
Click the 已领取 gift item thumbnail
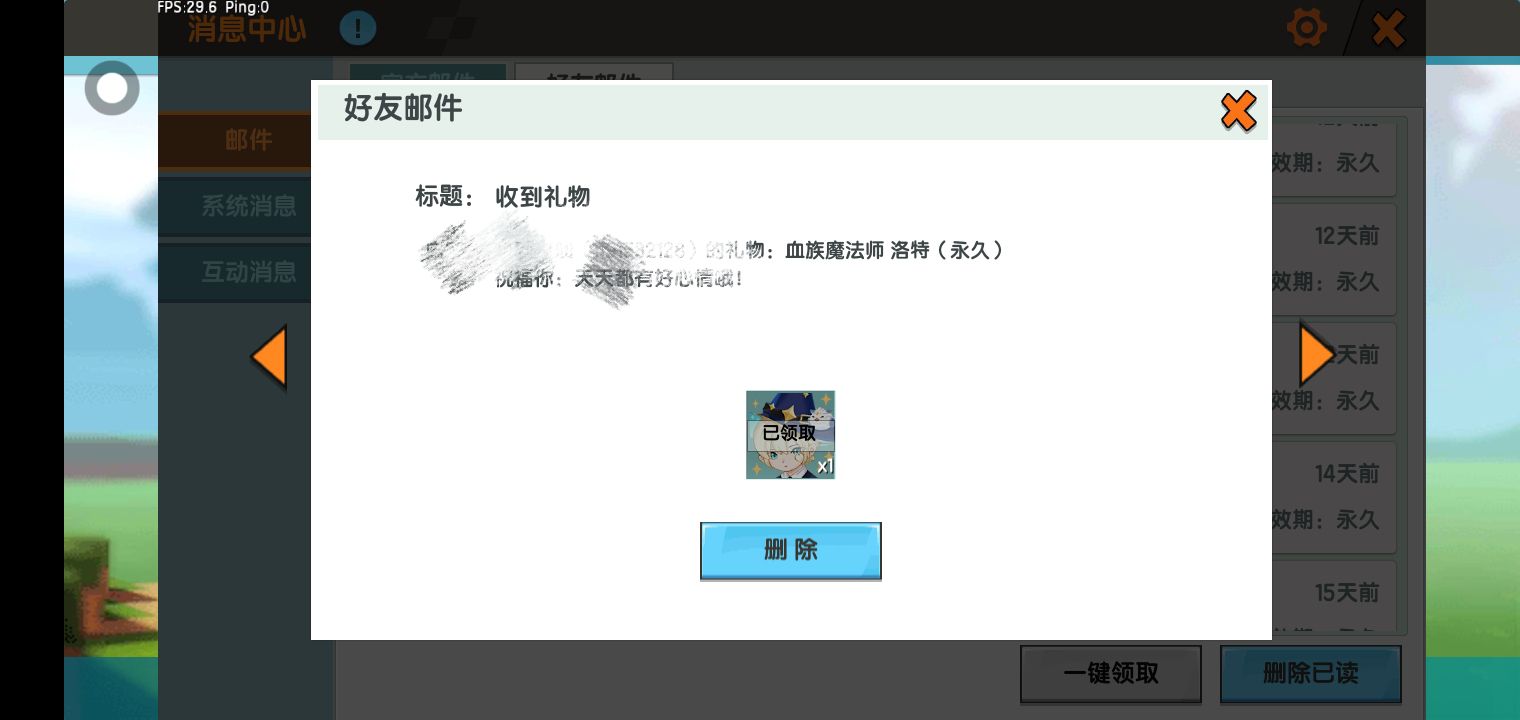(x=790, y=435)
